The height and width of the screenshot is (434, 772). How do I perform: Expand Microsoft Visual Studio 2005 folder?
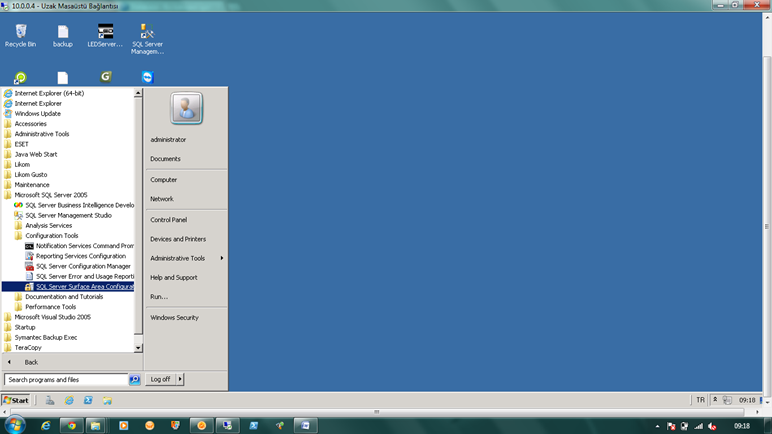(52, 317)
